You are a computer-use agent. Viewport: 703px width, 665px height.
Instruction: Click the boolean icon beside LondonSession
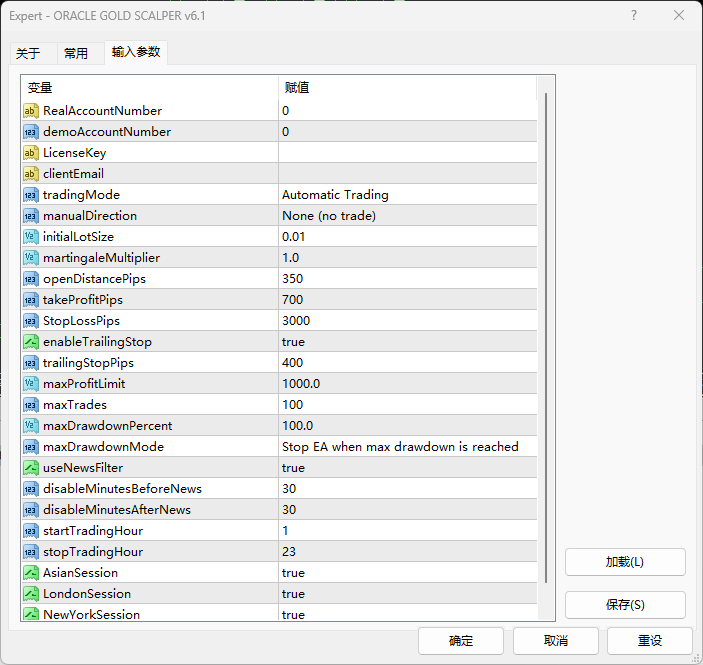30,594
